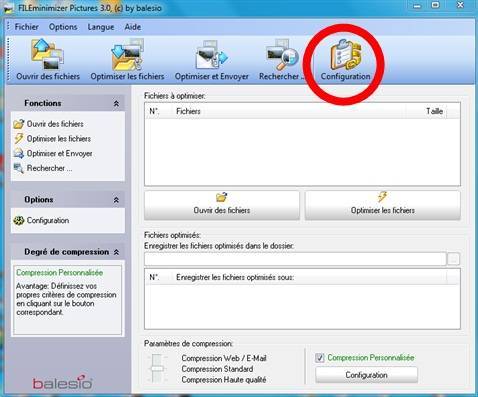Maximize the FILEminimizer window
478x397 pixels.
436,5
